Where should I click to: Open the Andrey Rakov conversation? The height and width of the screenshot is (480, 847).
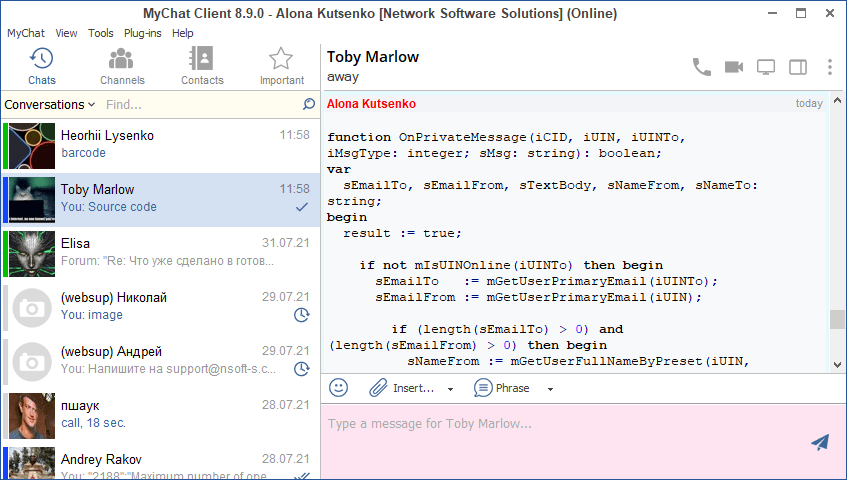click(161, 462)
